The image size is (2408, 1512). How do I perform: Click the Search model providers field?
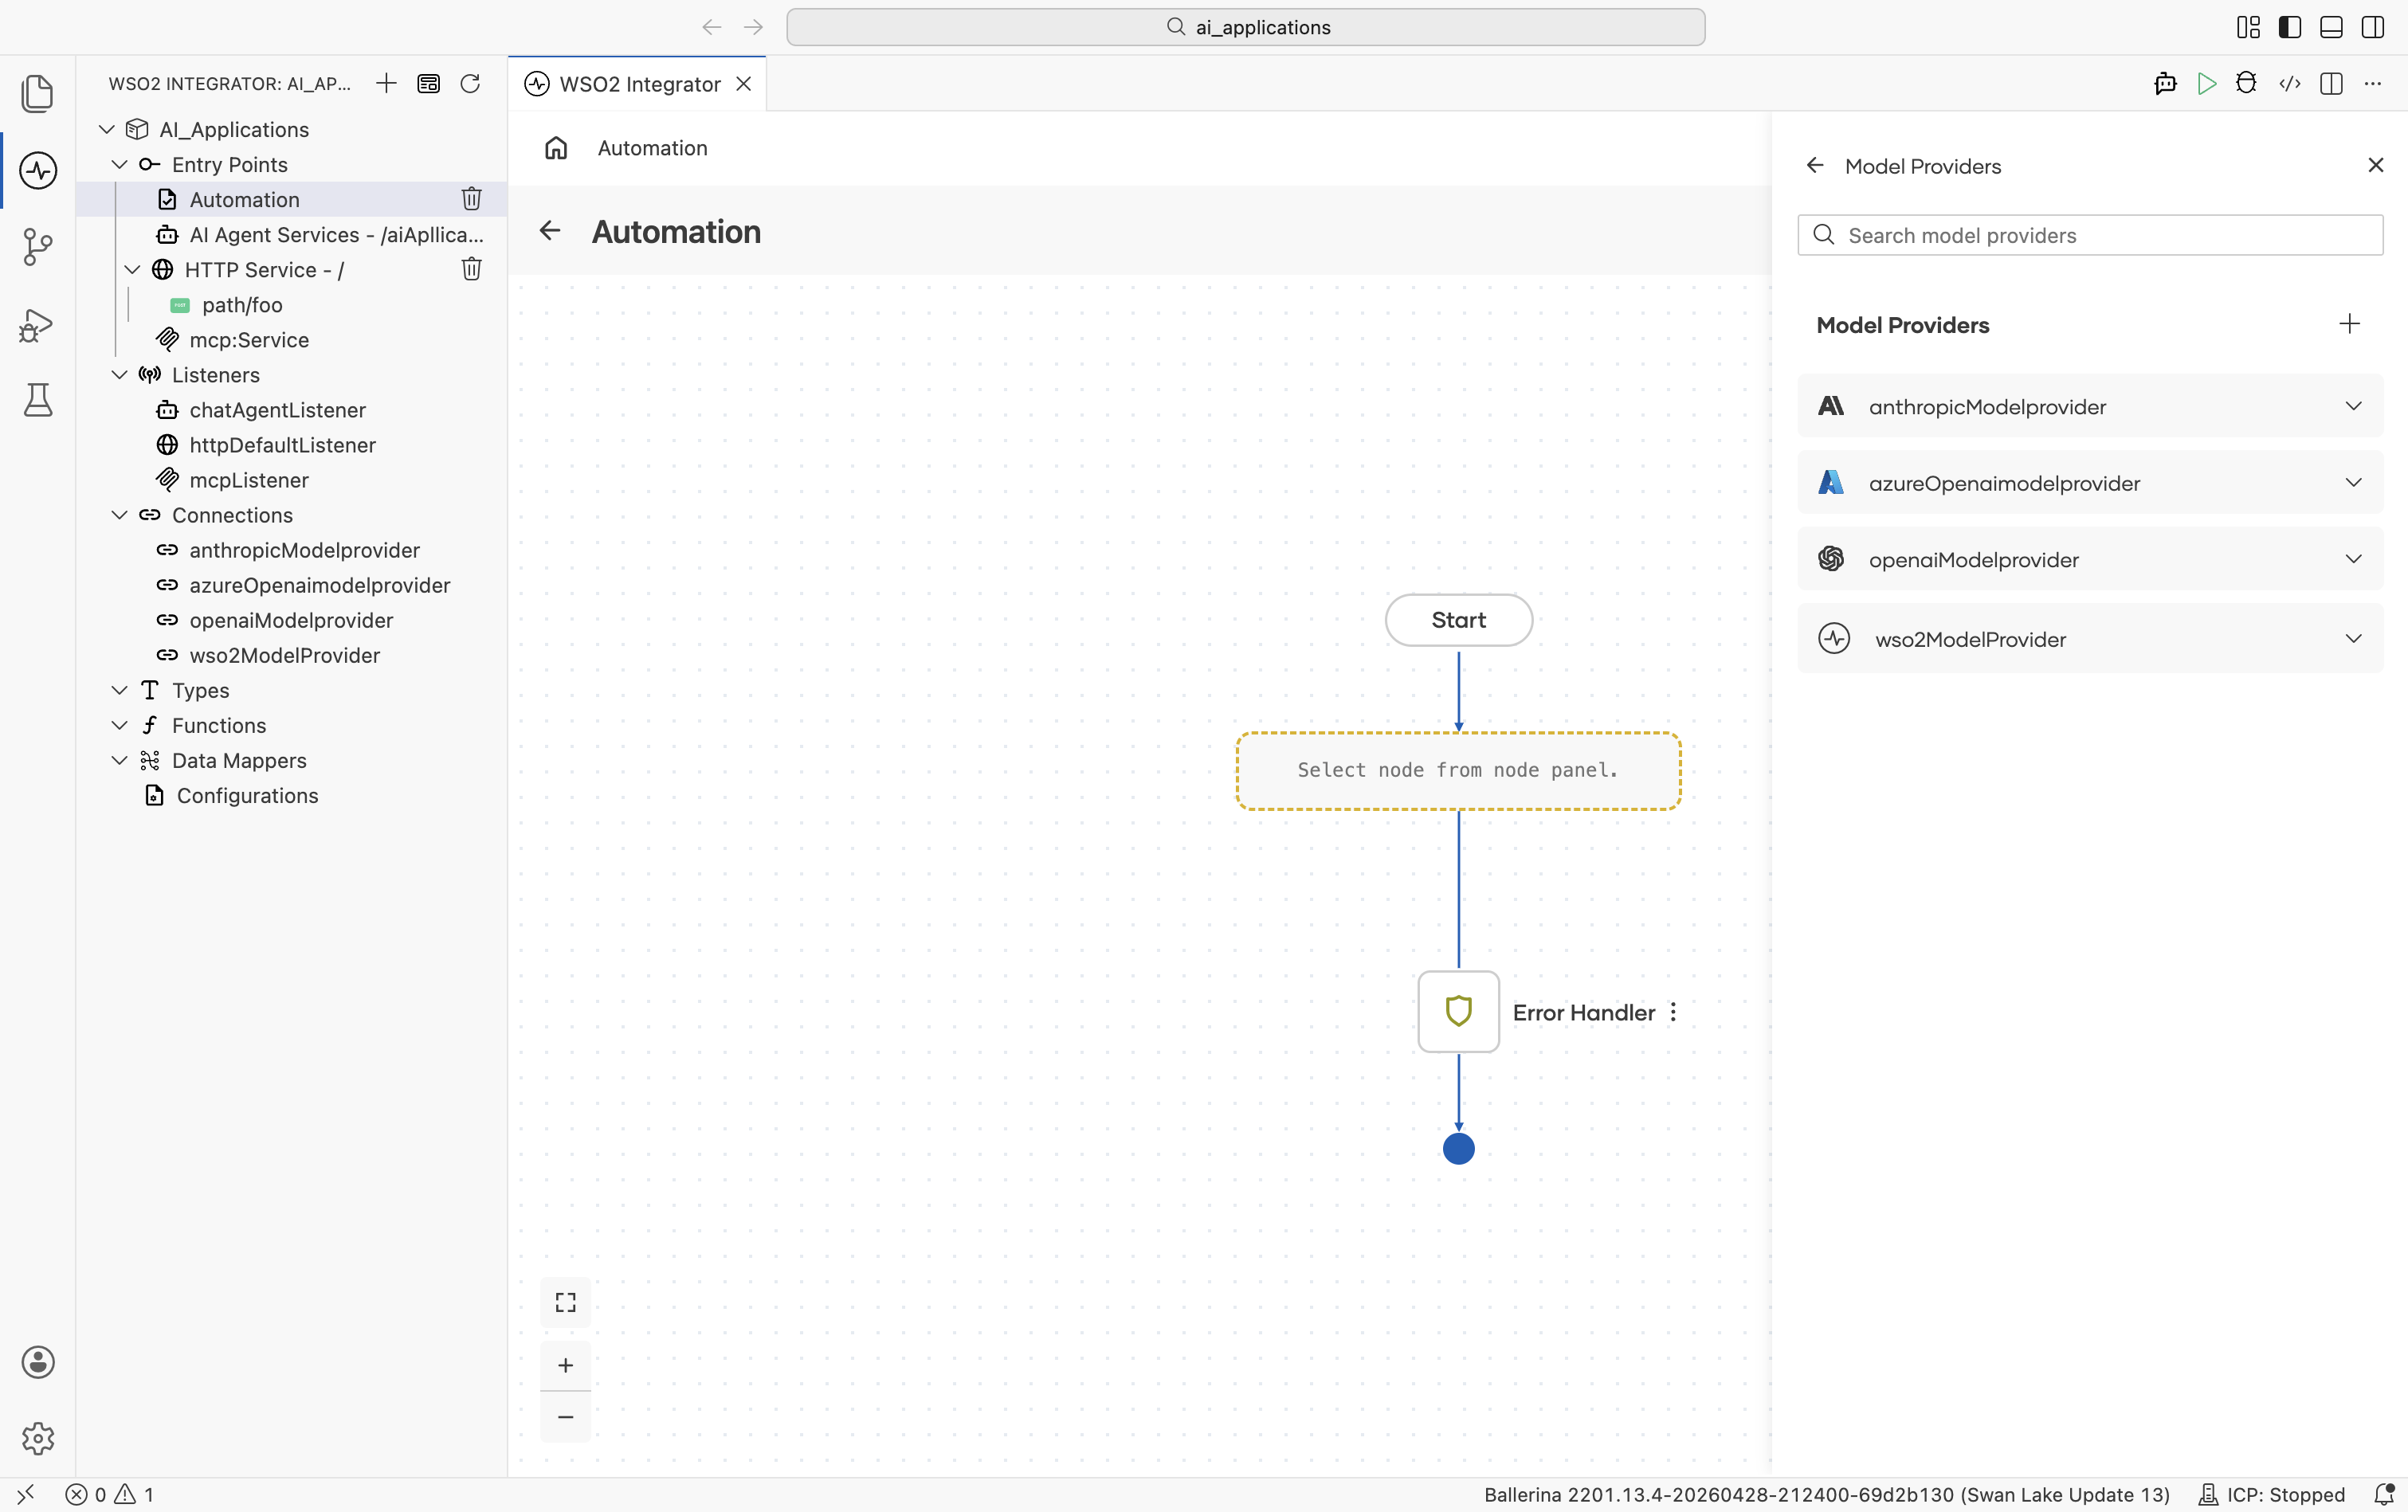click(x=2090, y=235)
